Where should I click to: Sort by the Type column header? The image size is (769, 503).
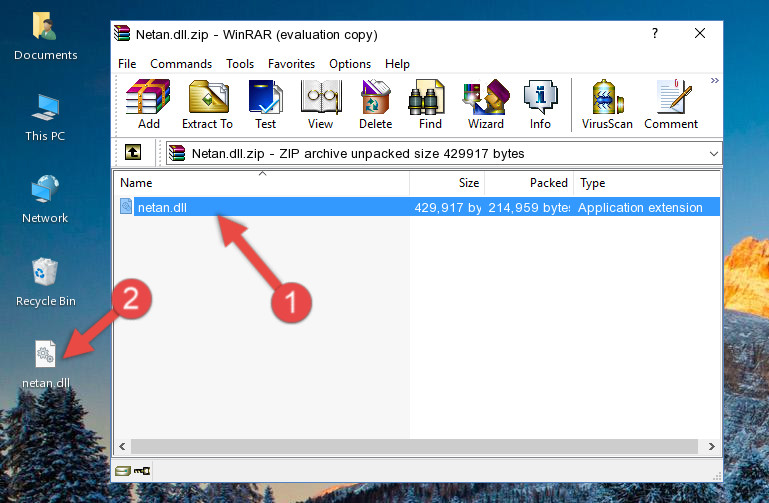pos(647,183)
